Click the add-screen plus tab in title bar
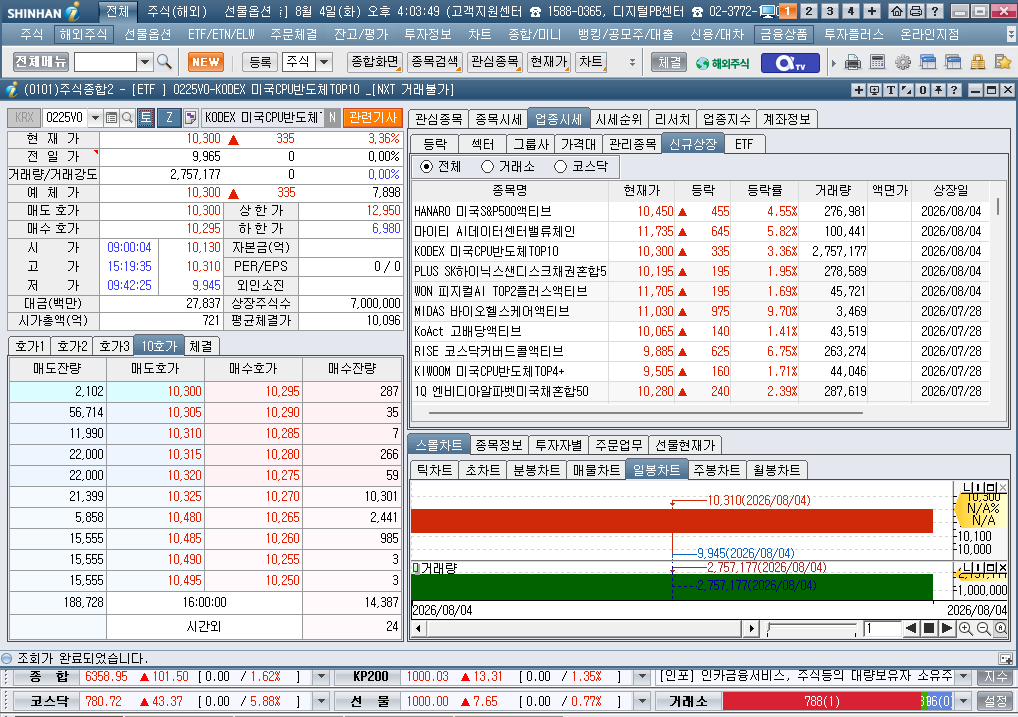 click(871, 11)
